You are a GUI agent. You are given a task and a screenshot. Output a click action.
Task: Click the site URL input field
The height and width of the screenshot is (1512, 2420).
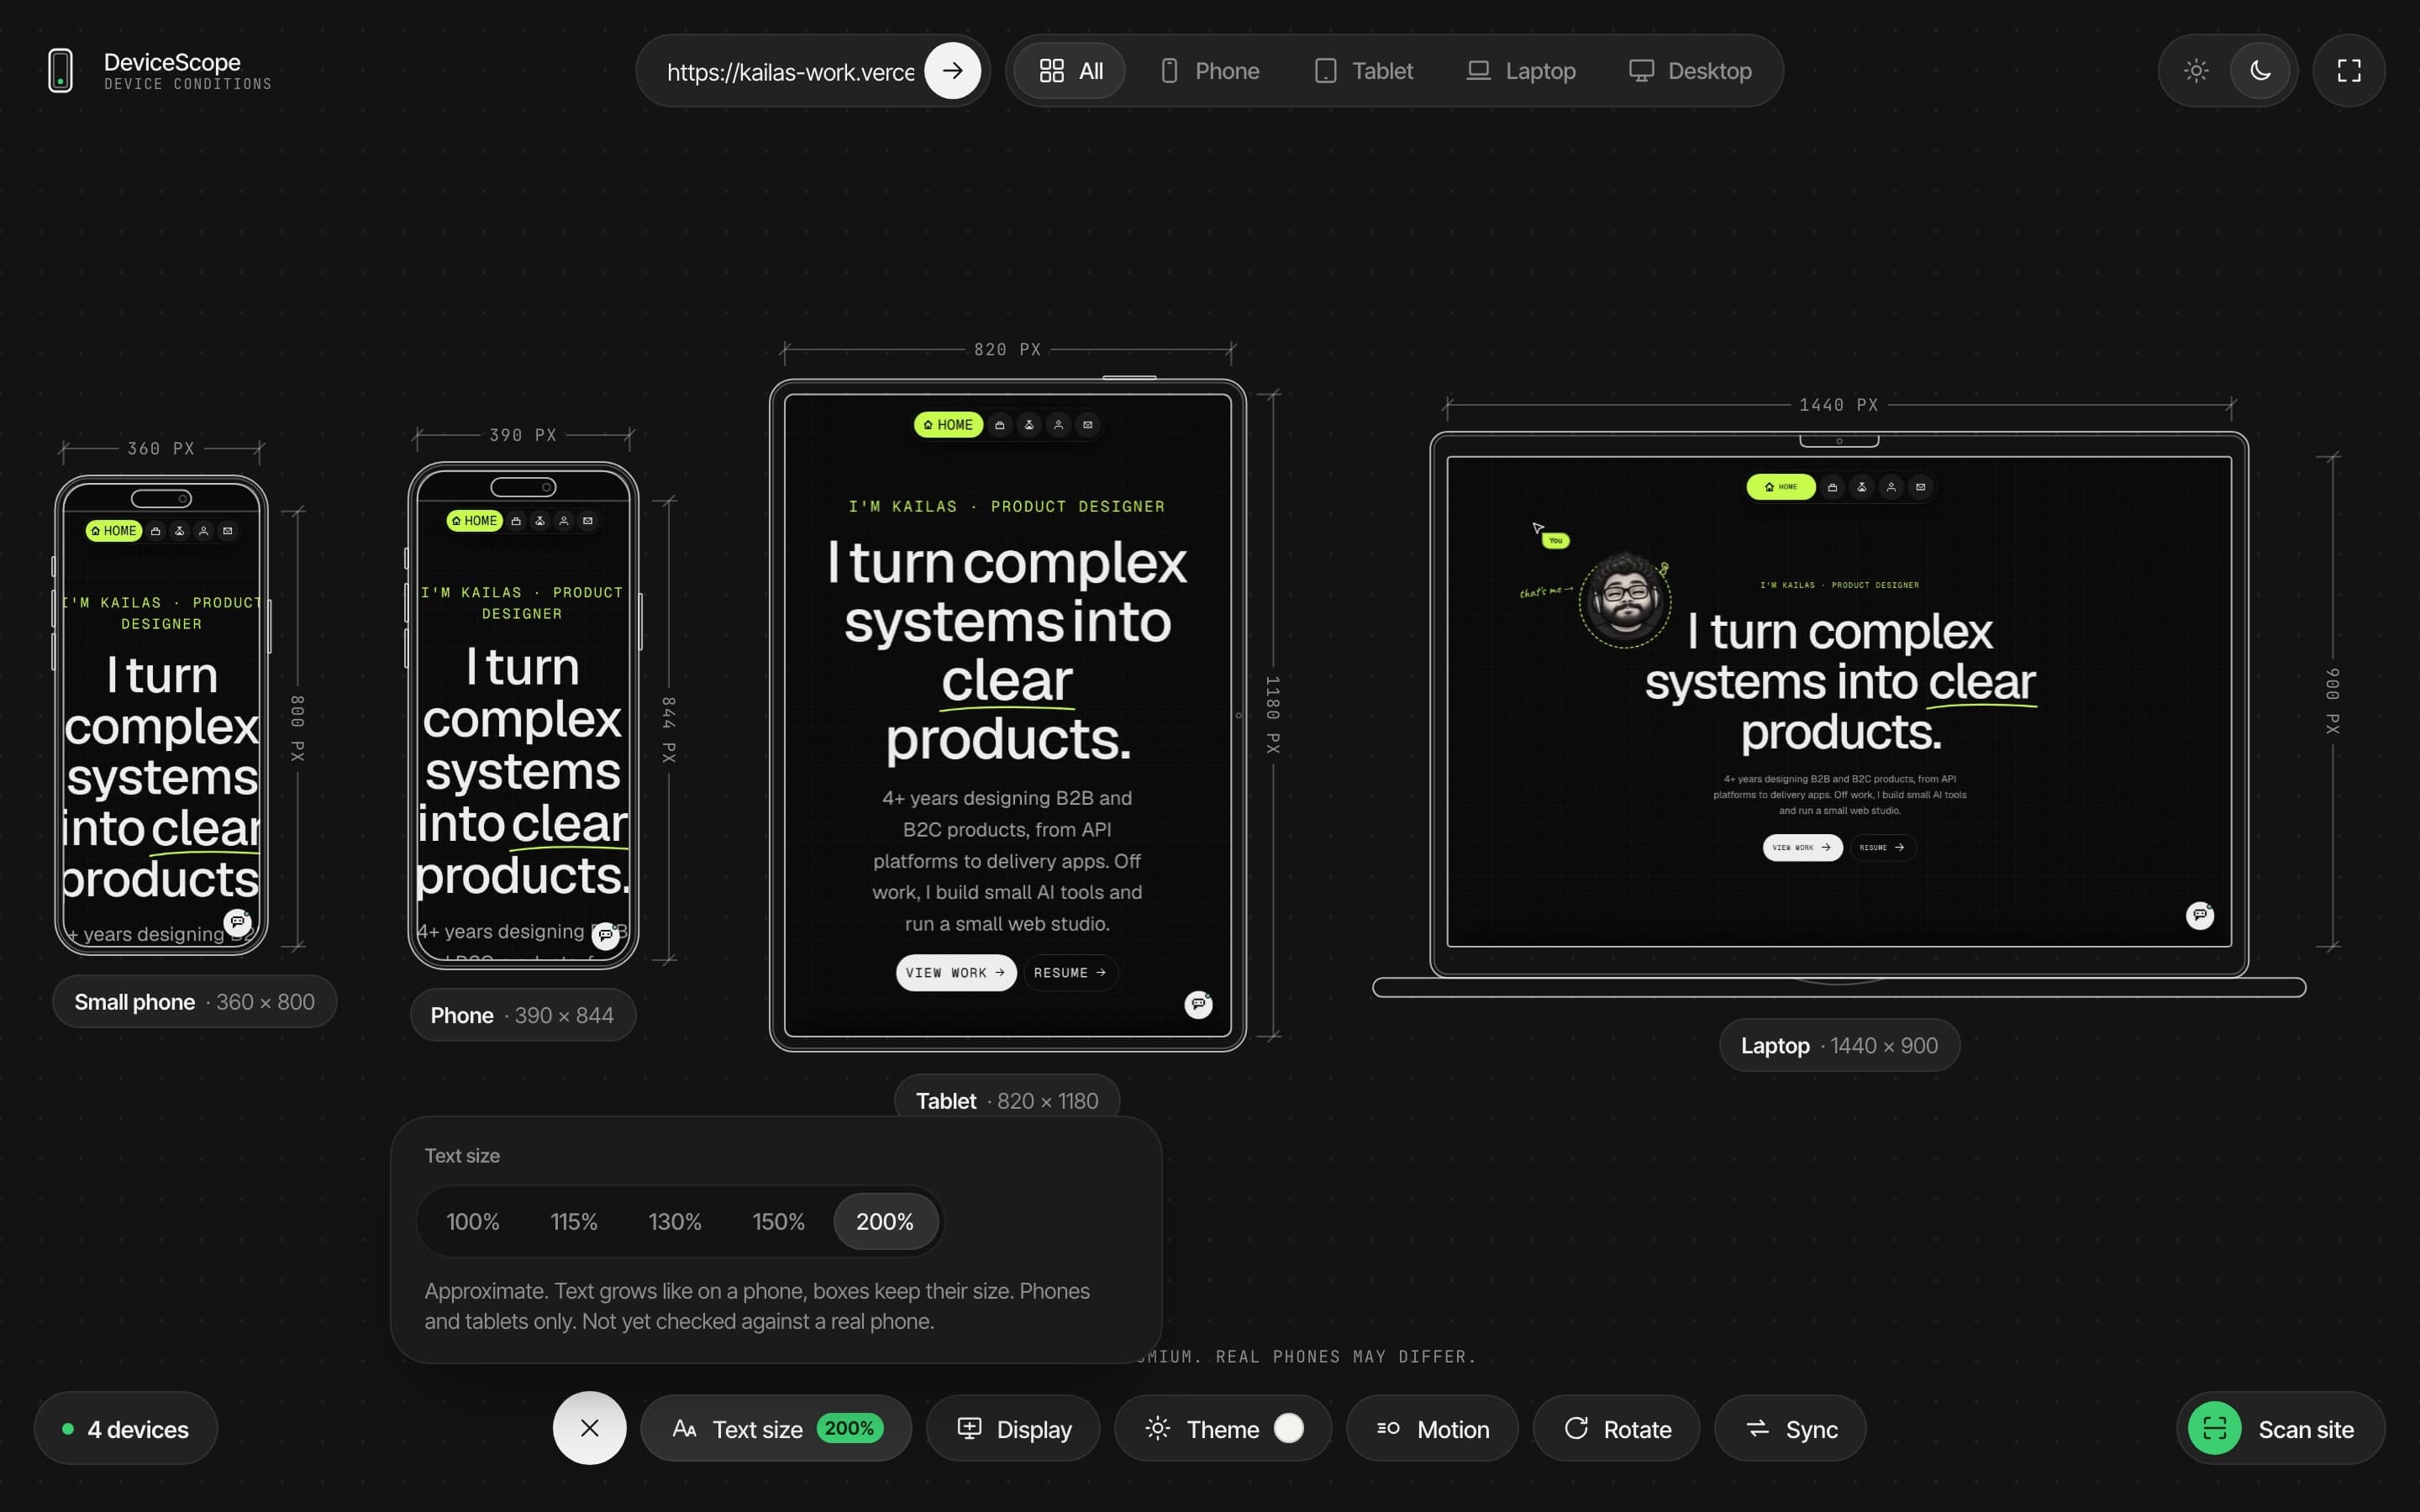point(790,72)
